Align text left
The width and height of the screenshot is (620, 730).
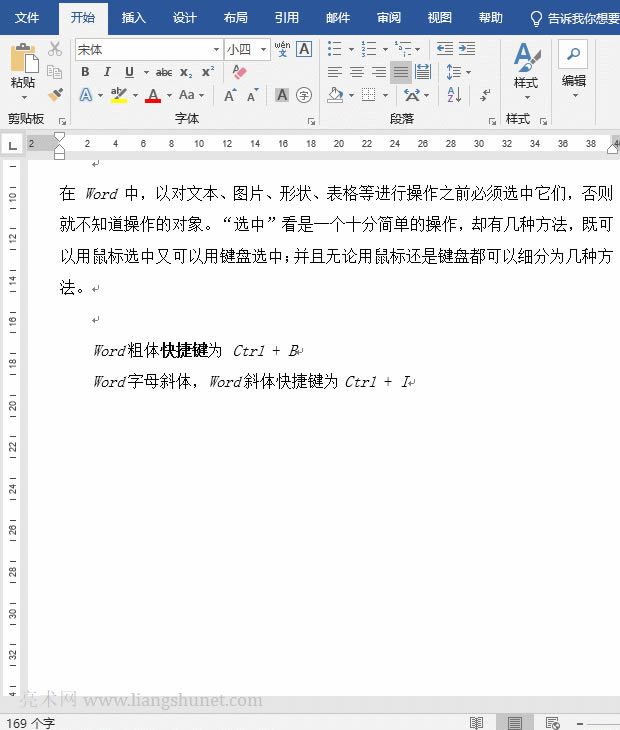pyautogui.click(x=335, y=72)
